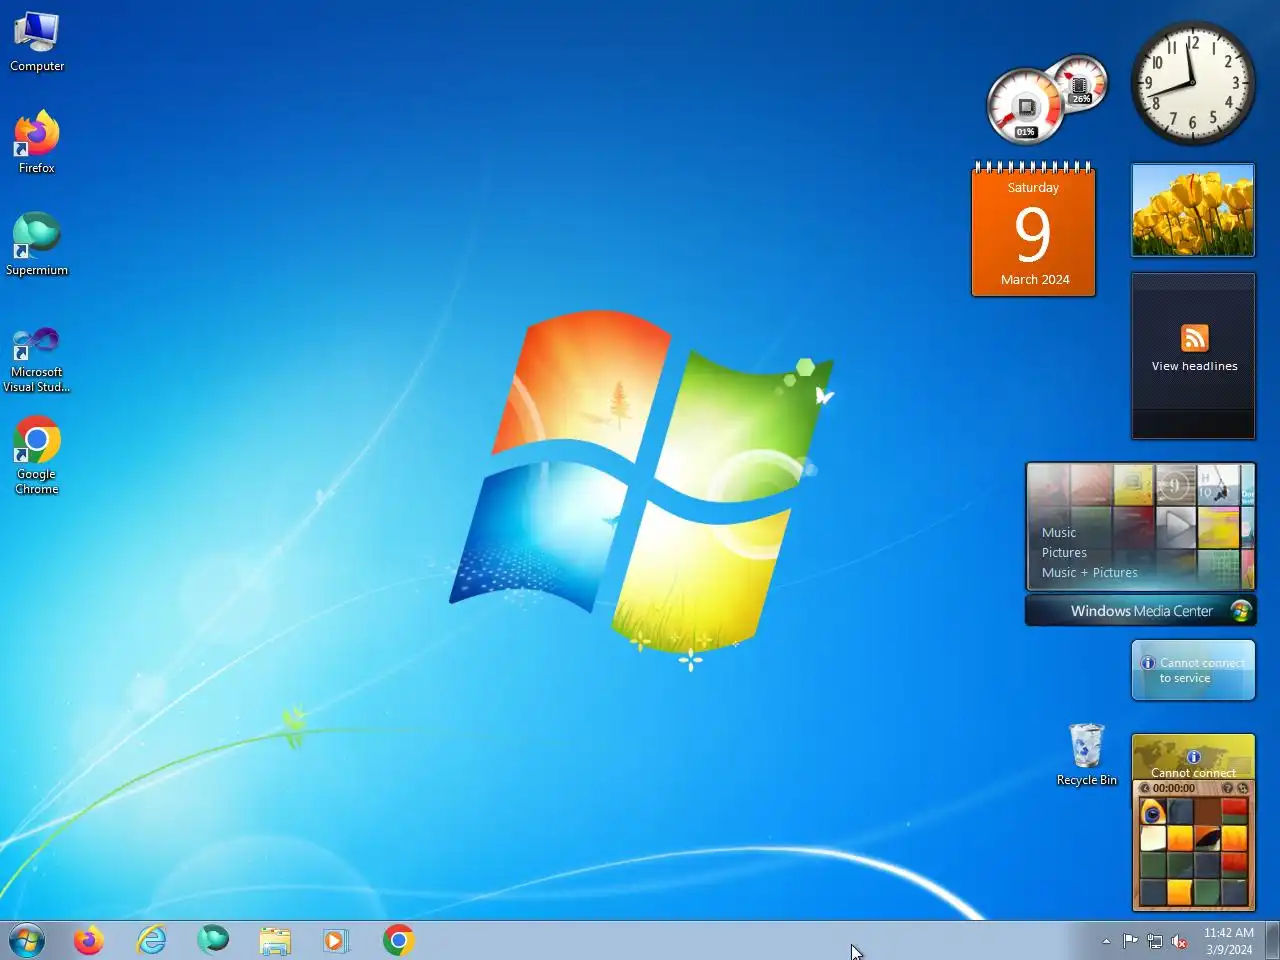1280x960 pixels.
Task: Launch Firefox from the taskbar
Action: (x=88, y=941)
